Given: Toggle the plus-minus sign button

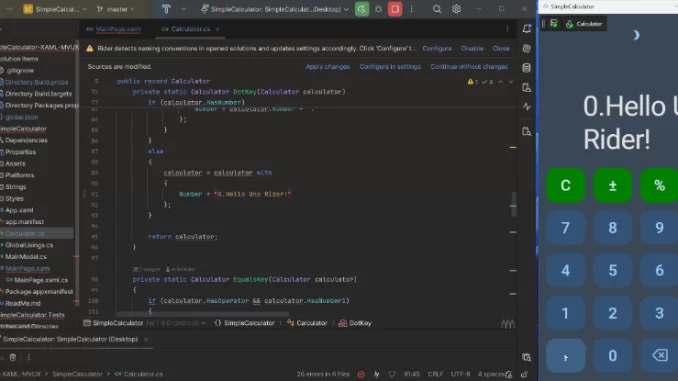Looking at the screenshot, I should [612, 186].
